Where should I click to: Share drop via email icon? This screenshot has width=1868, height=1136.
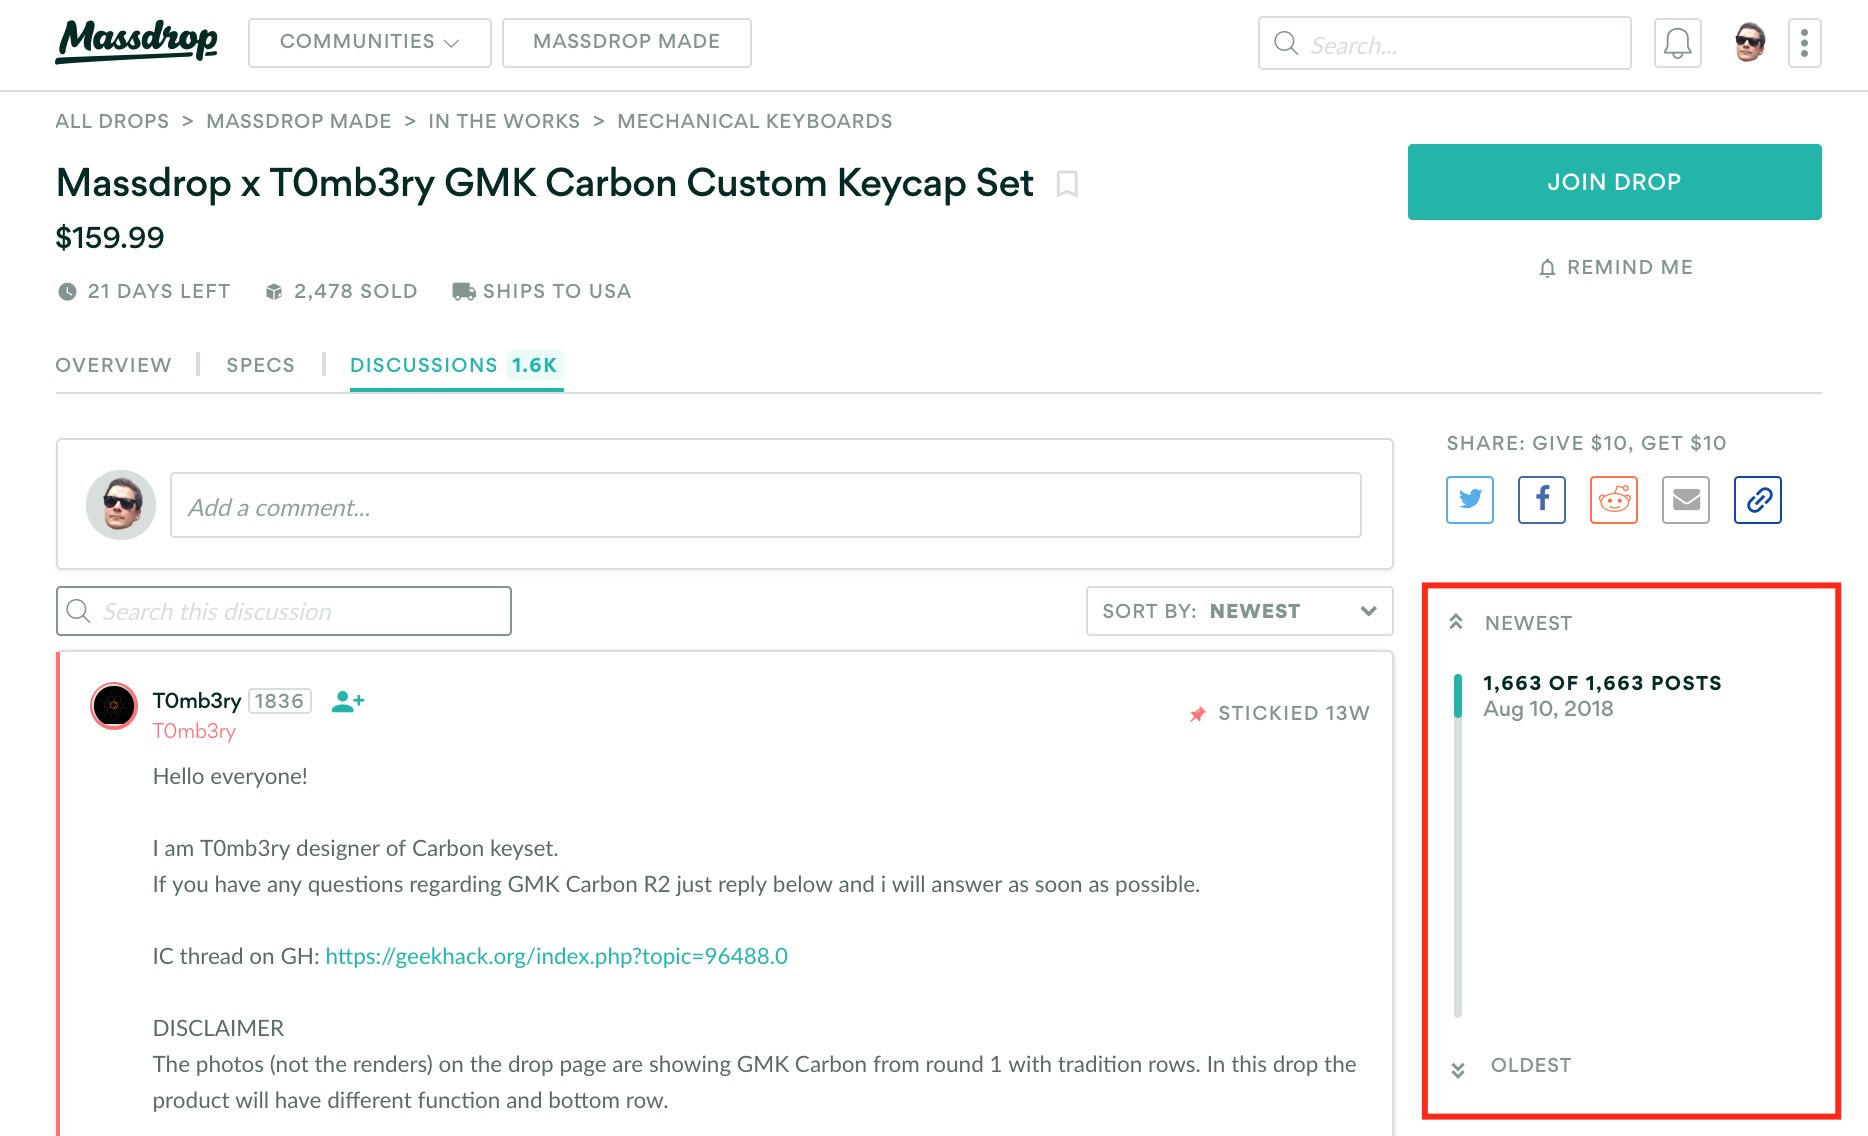1685,500
